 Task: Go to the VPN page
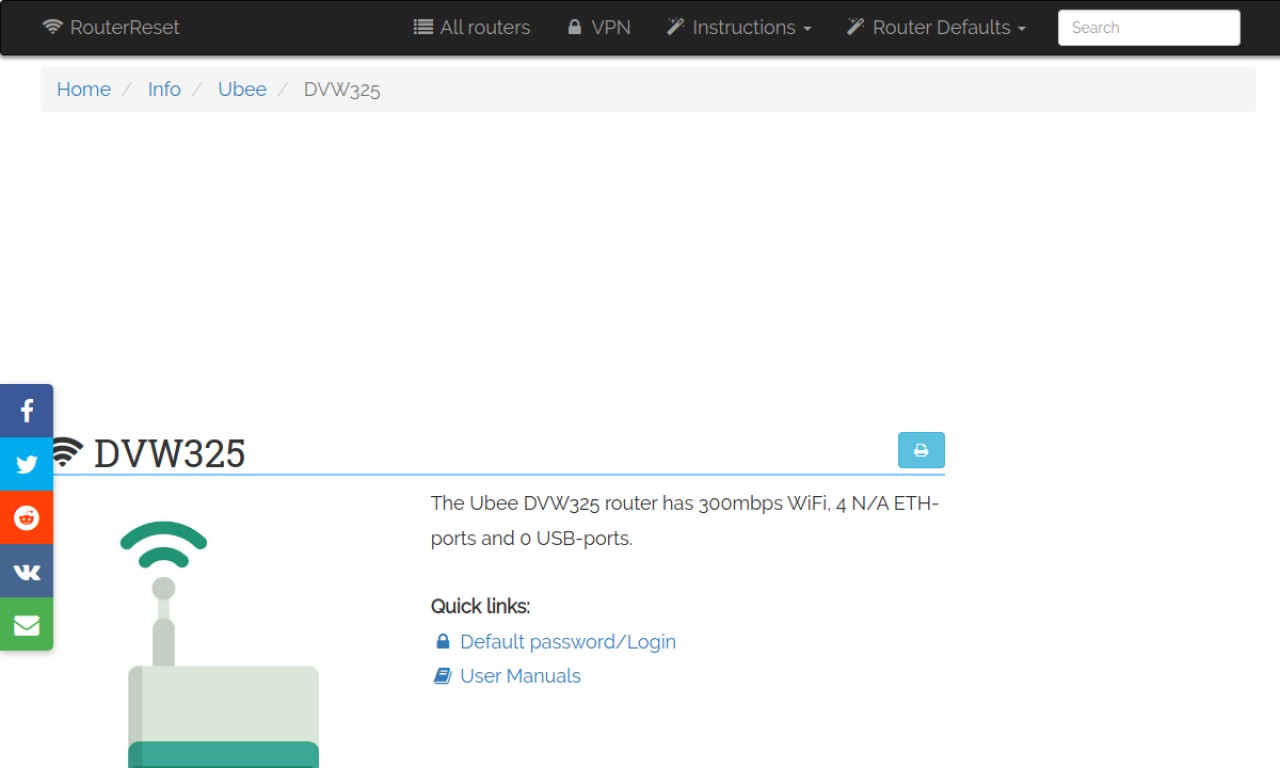[x=599, y=27]
